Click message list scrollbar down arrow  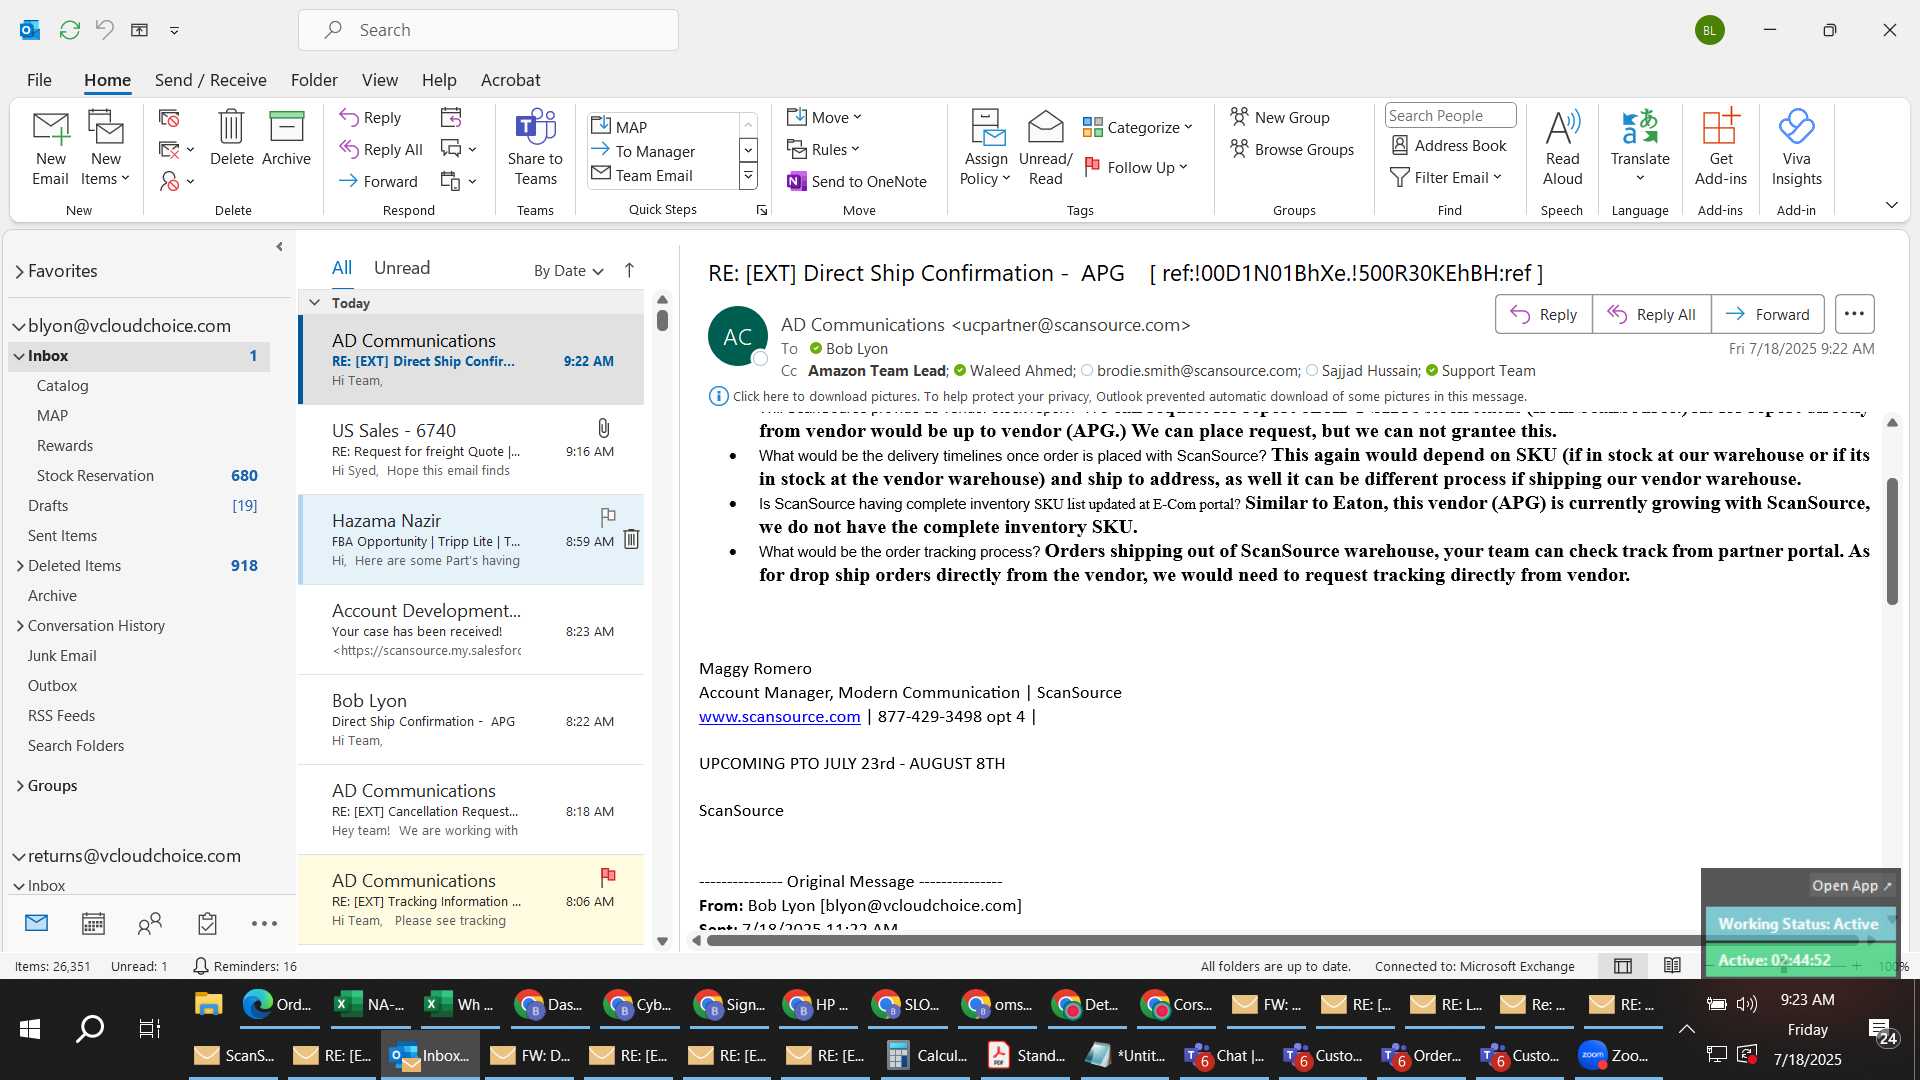click(661, 941)
